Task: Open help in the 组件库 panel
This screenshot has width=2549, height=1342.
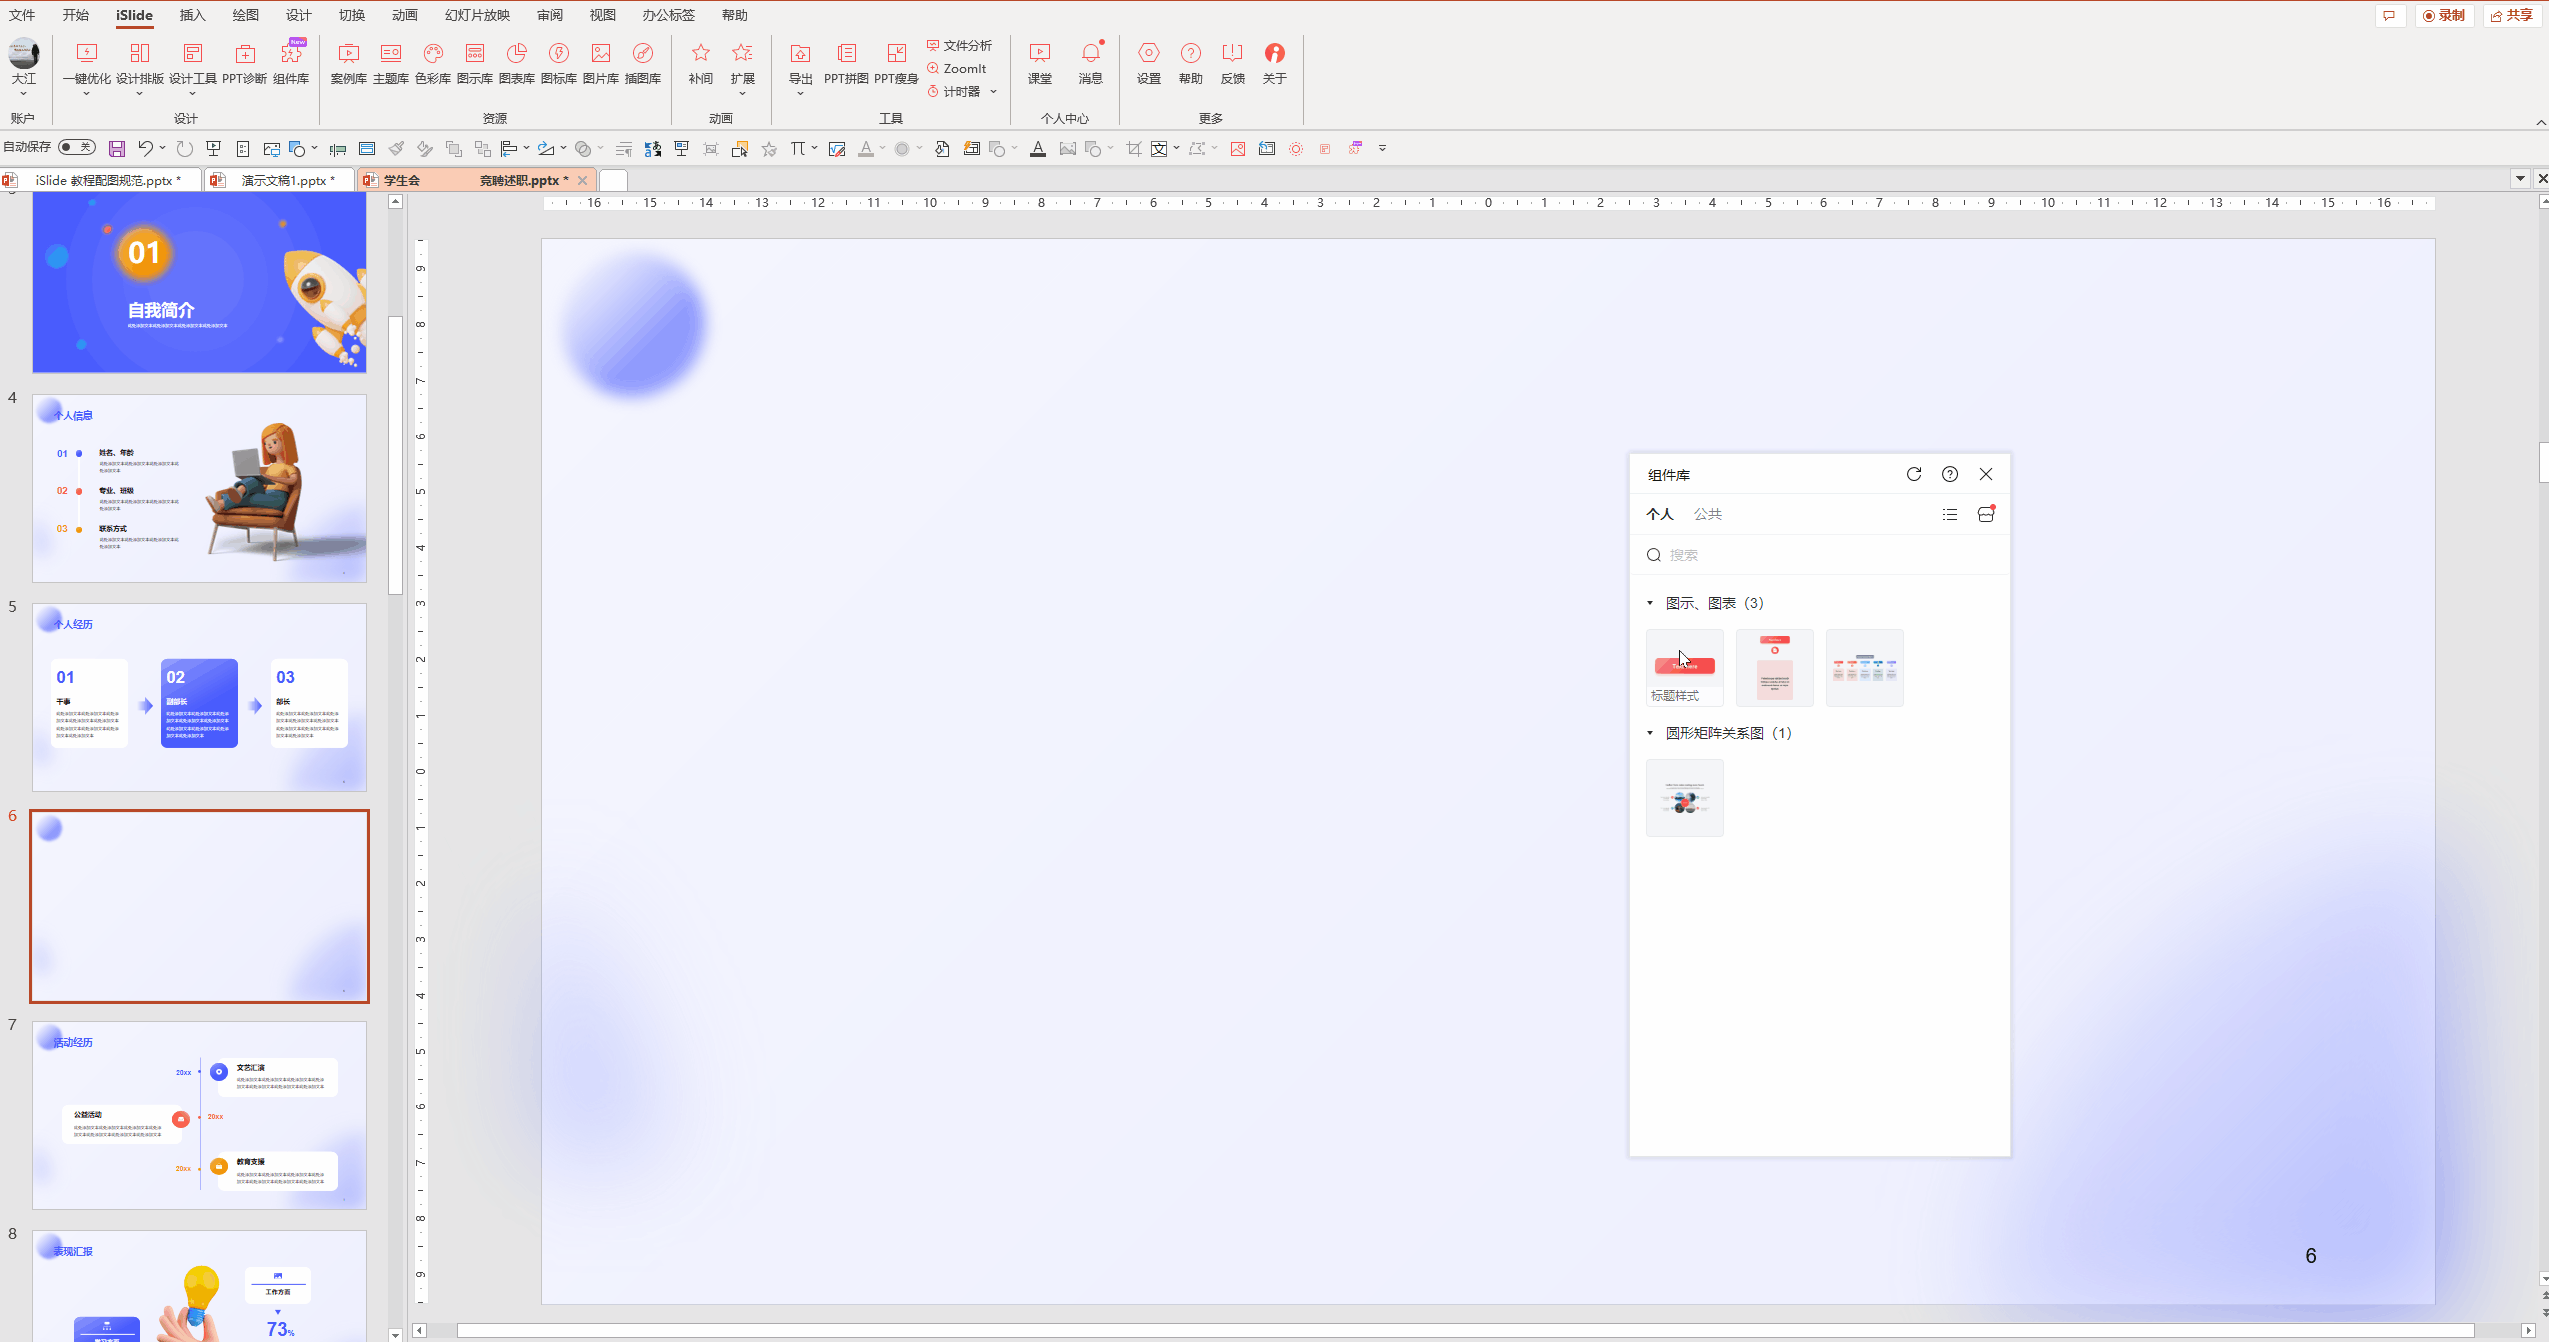Action: click(1949, 474)
